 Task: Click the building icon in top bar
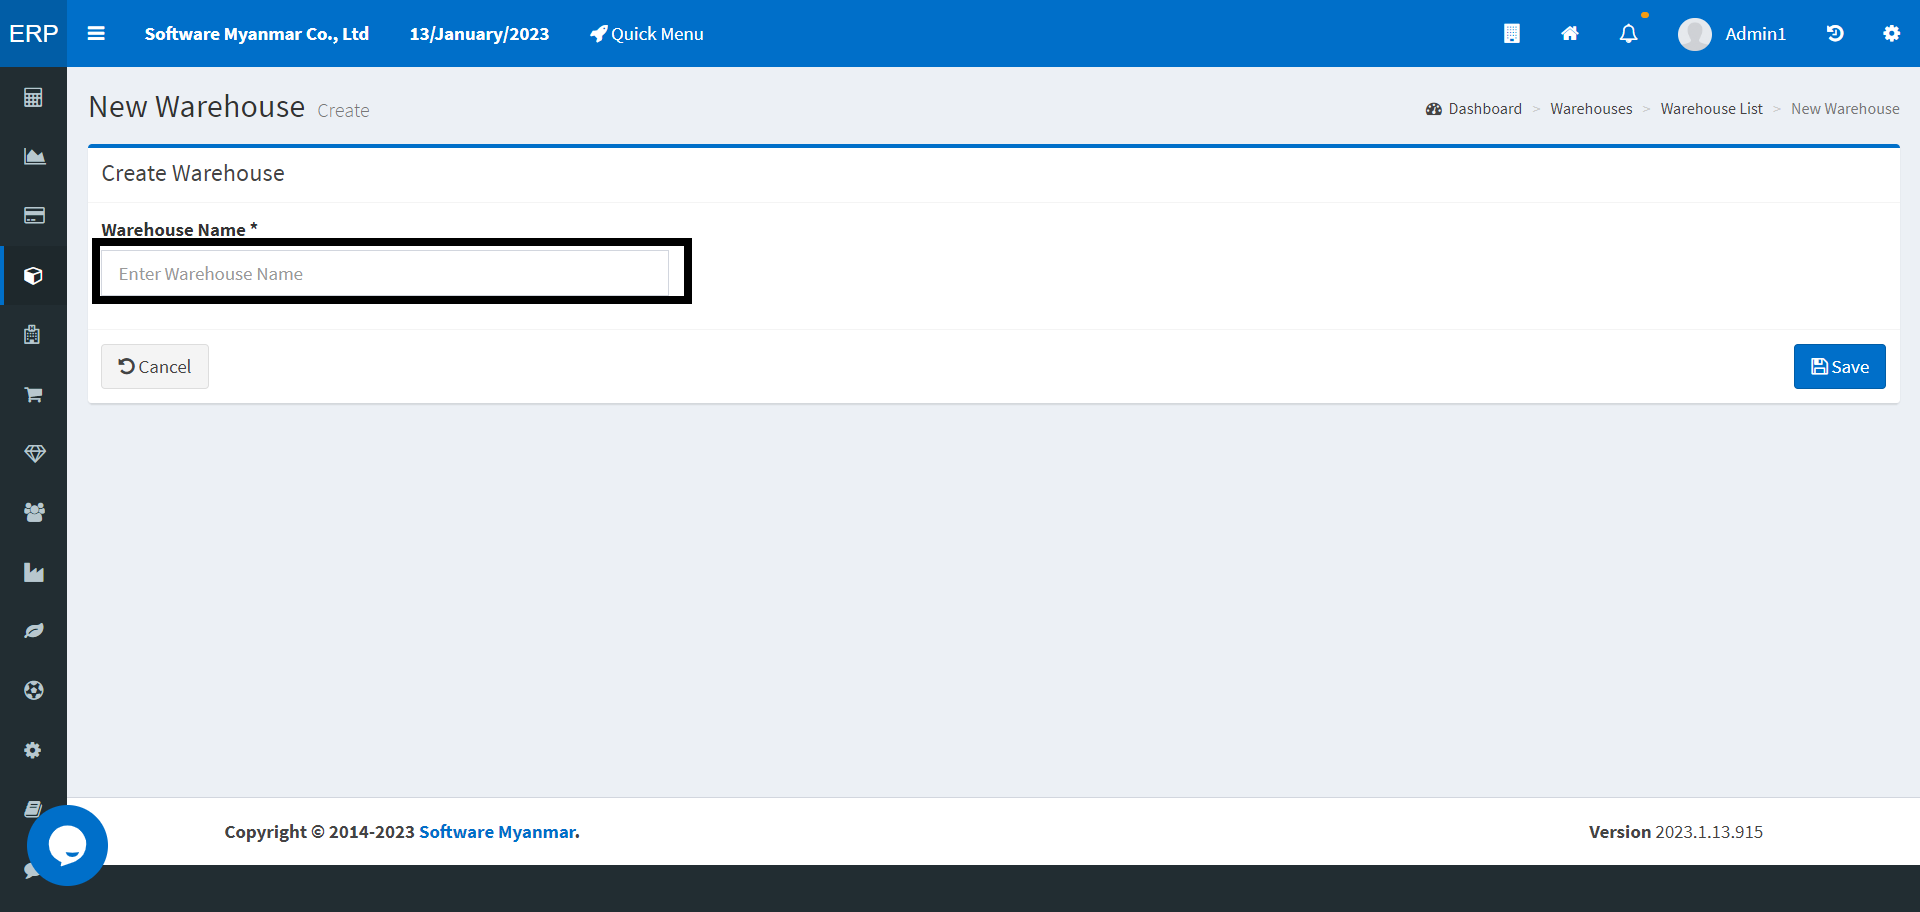1512,34
